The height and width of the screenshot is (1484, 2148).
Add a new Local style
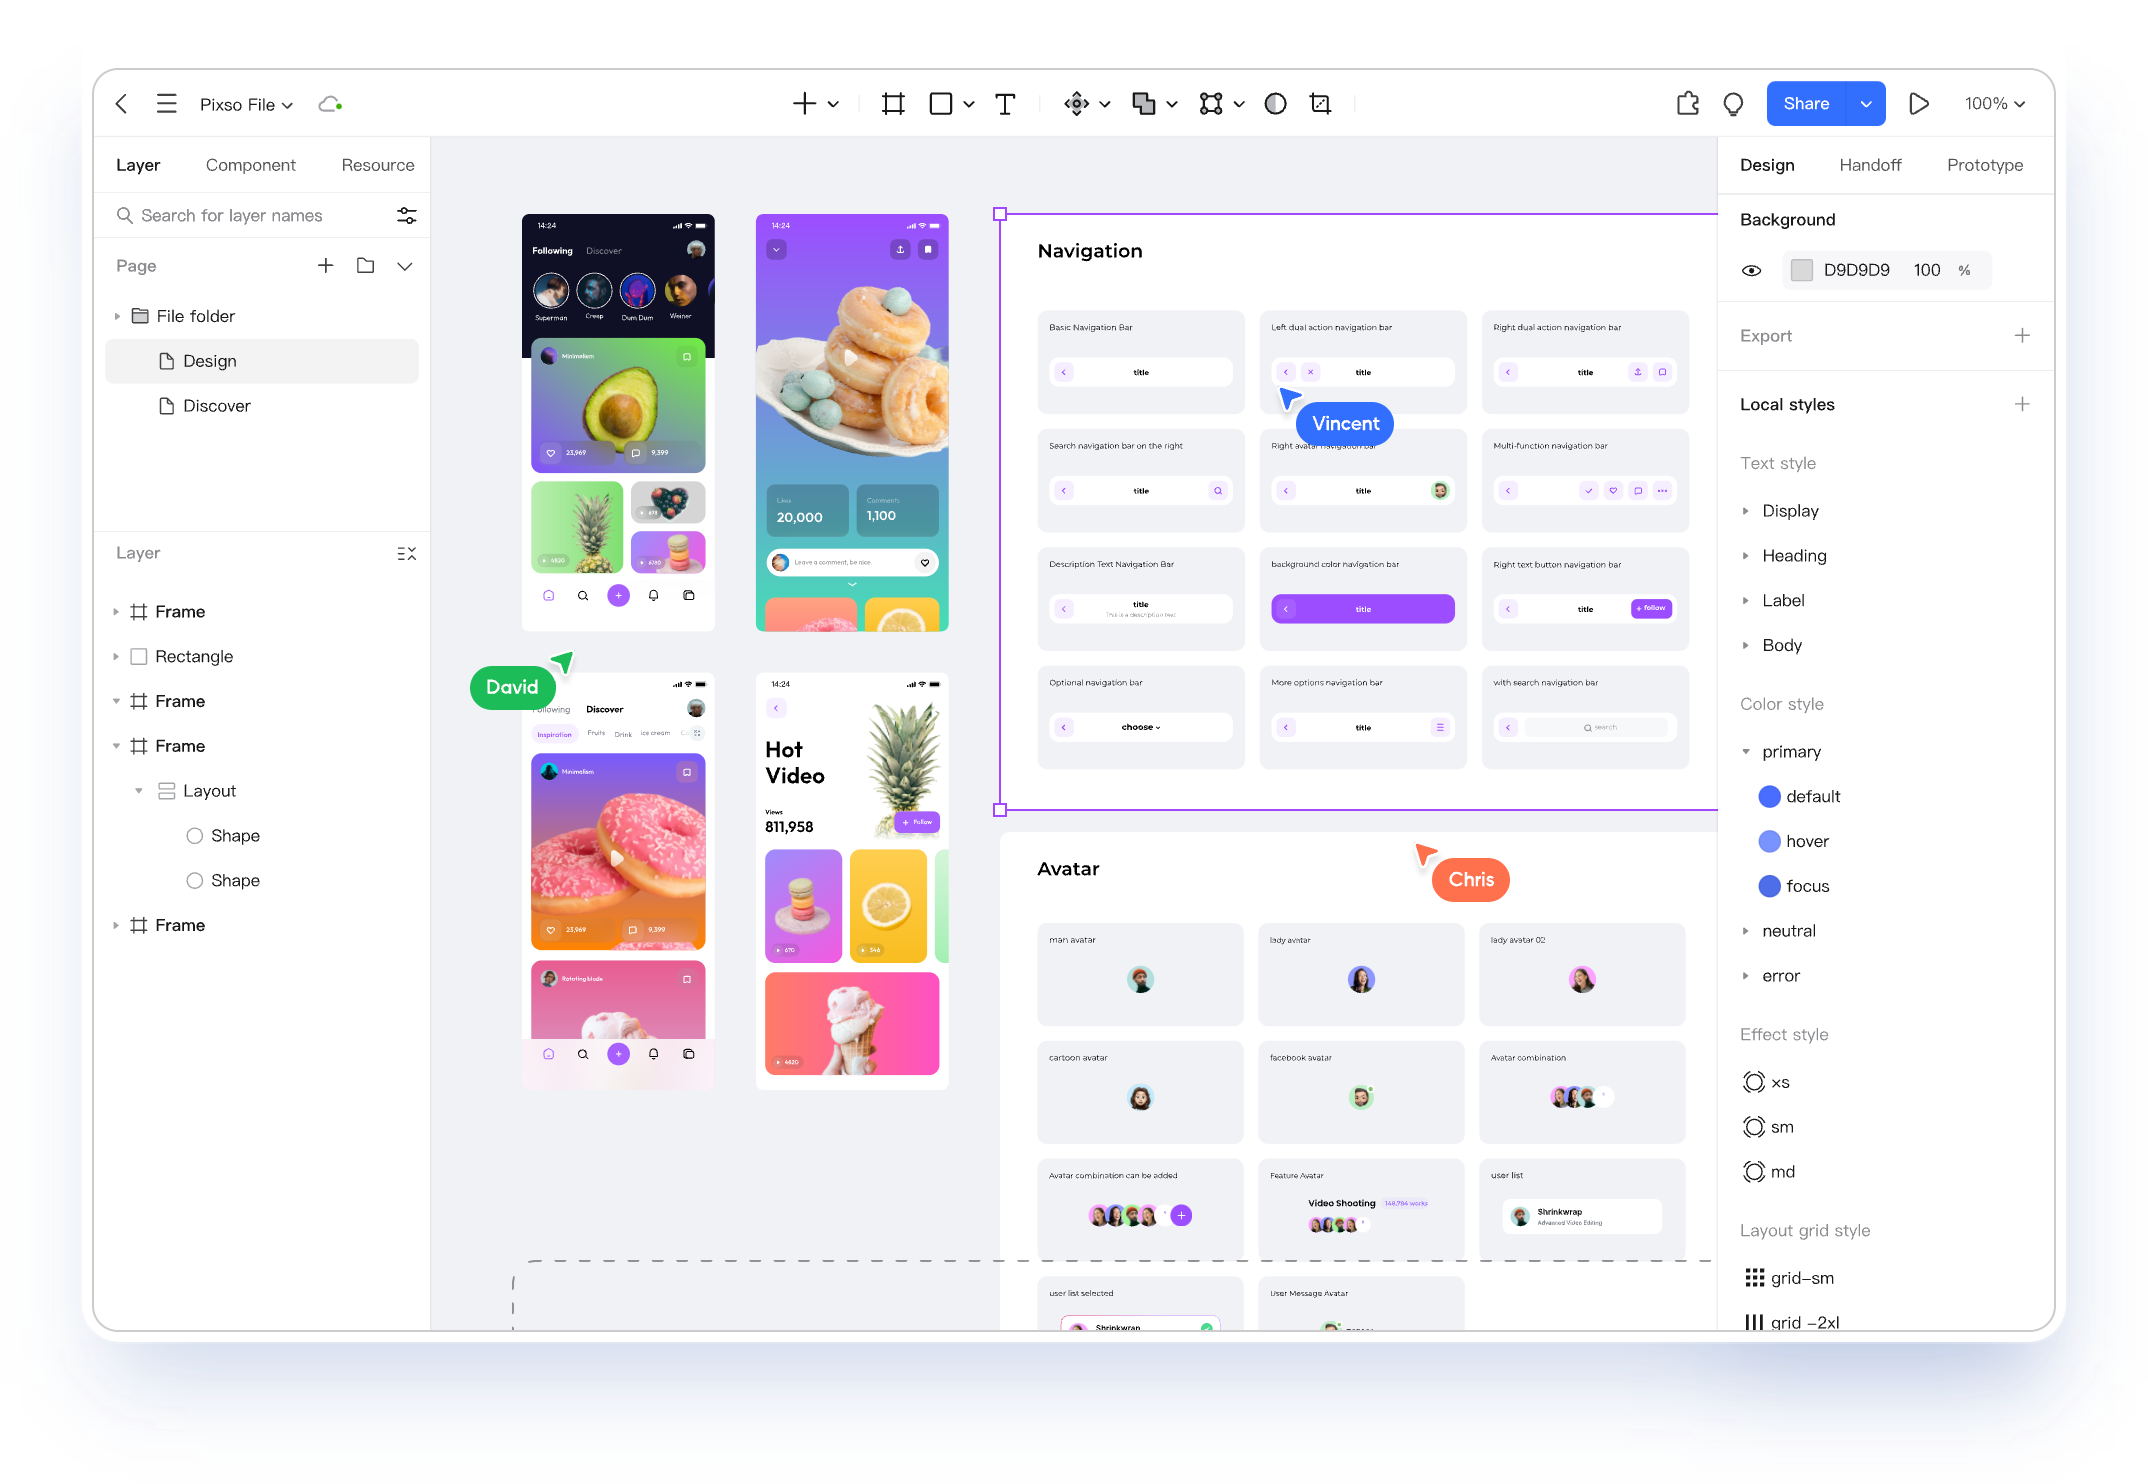[x=2019, y=403]
